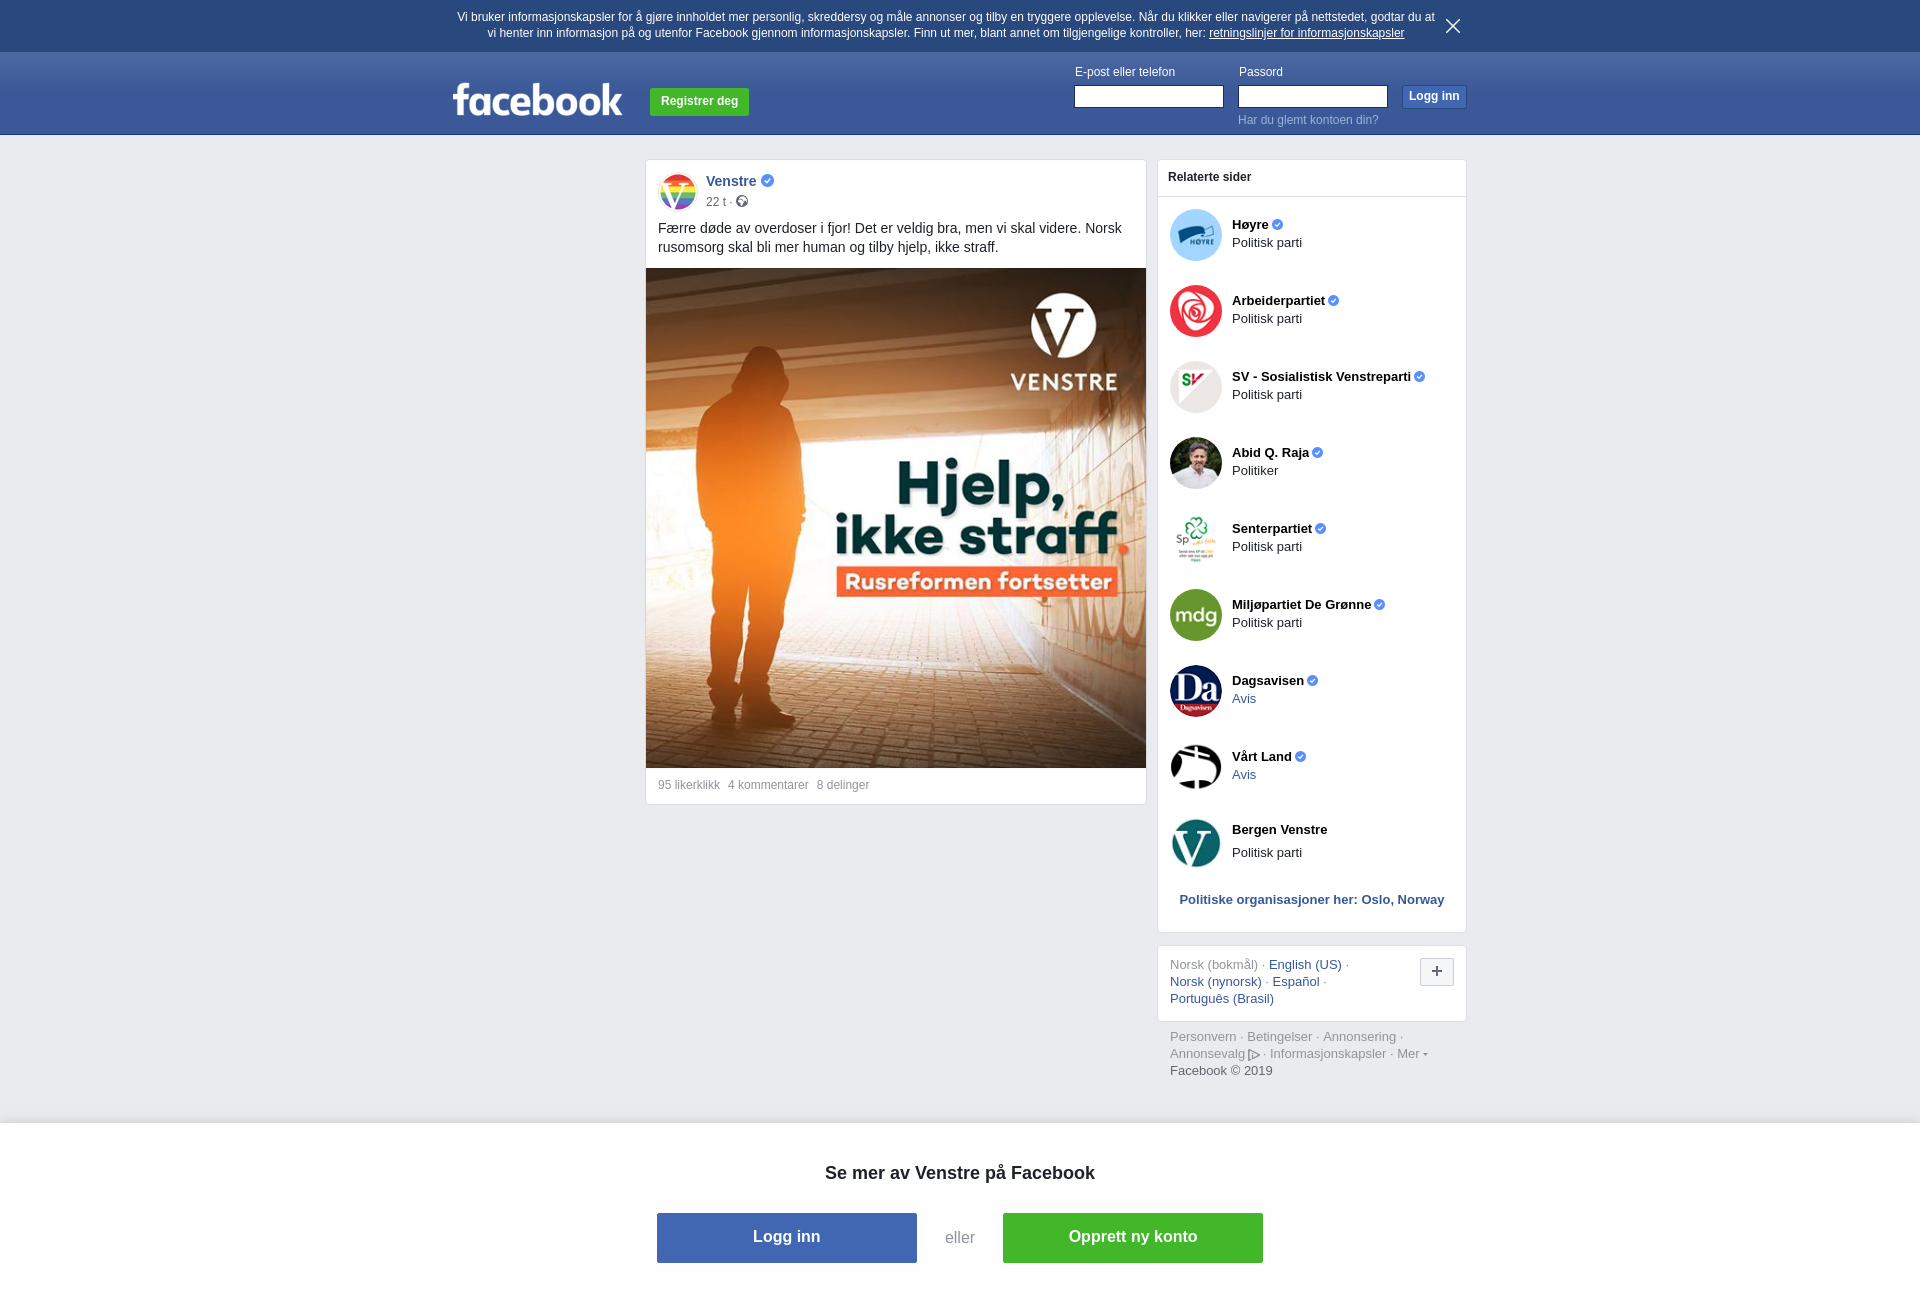The height and width of the screenshot is (1303, 1920).
Task: Switch language to Norsk (nynorsk)
Action: pyautogui.click(x=1216, y=982)
